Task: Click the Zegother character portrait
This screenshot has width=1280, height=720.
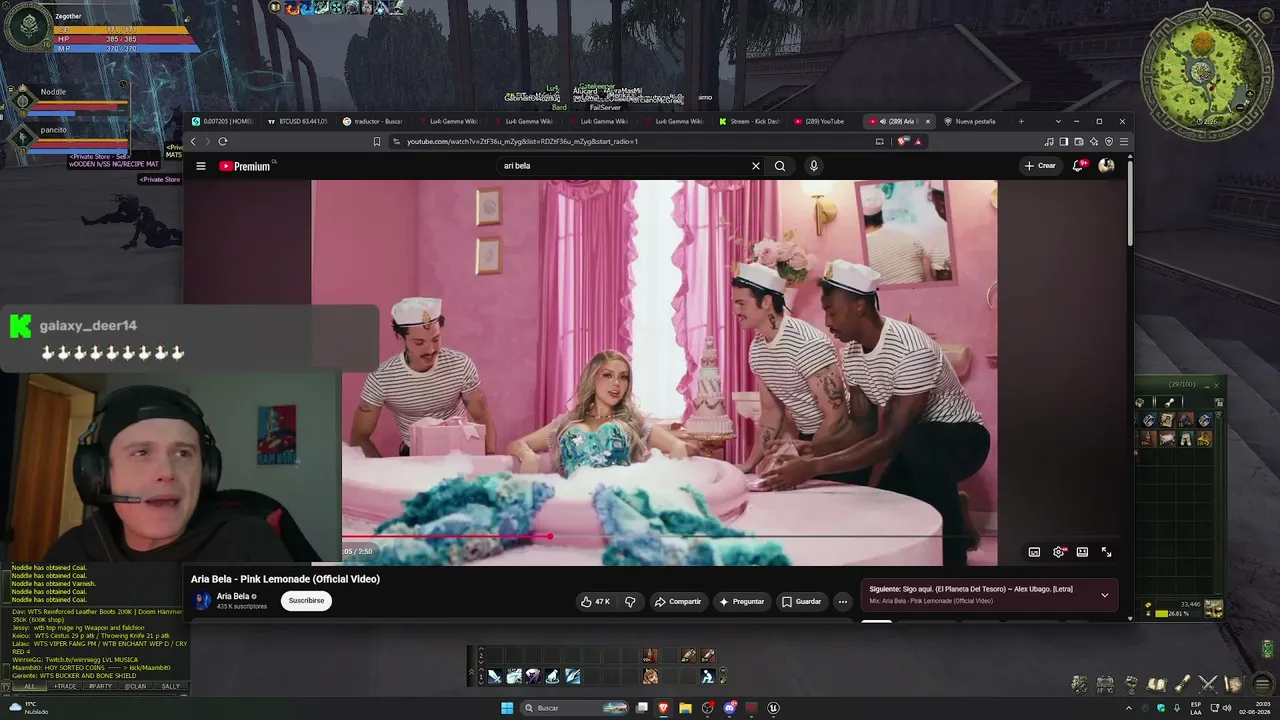Action: point(29,29)
